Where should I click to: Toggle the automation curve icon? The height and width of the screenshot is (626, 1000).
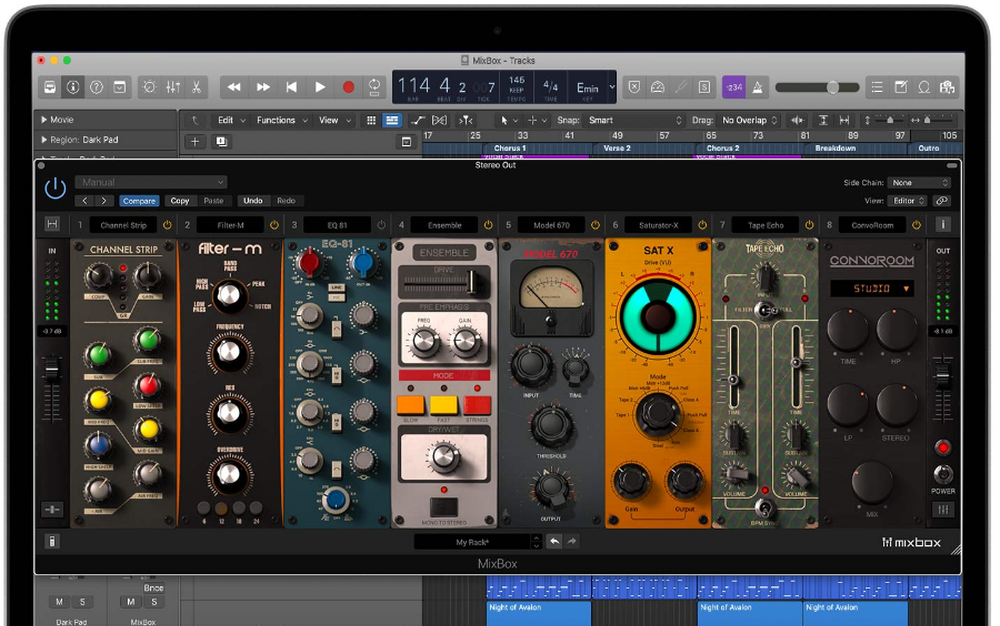click(x=418, y=120)
